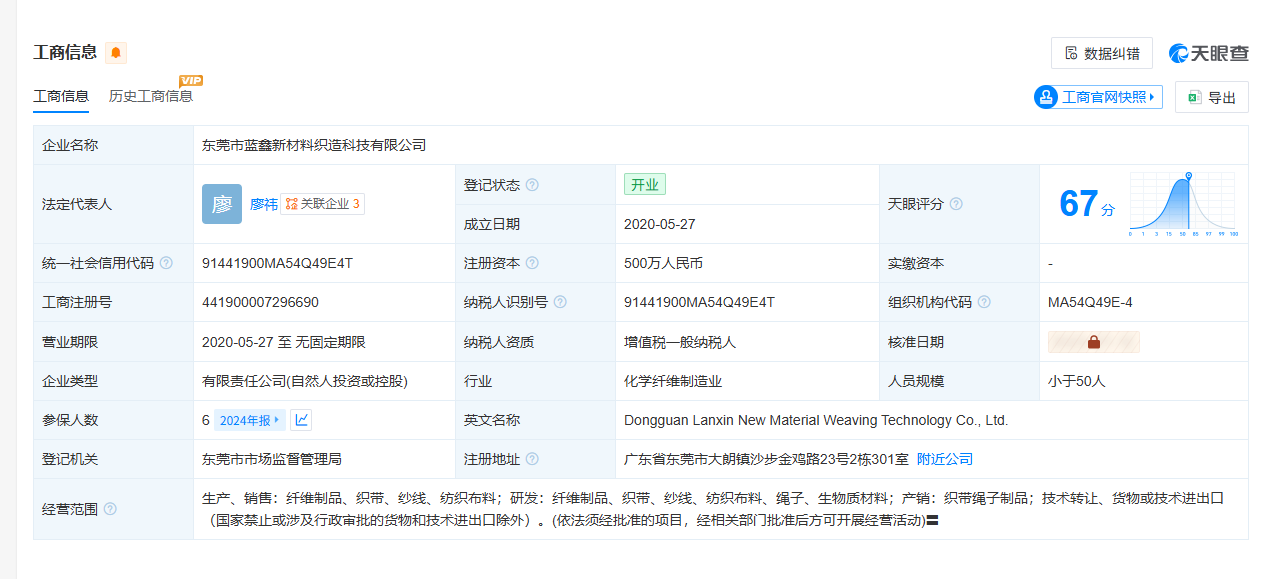
Task: Click registration number 441900007296690
Action: click(x=260, y=302)
